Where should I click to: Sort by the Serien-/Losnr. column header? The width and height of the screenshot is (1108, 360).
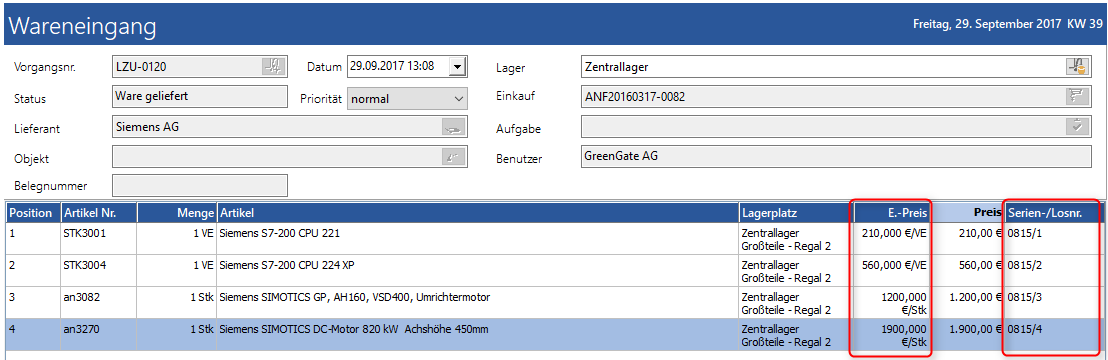point(1053,213)
